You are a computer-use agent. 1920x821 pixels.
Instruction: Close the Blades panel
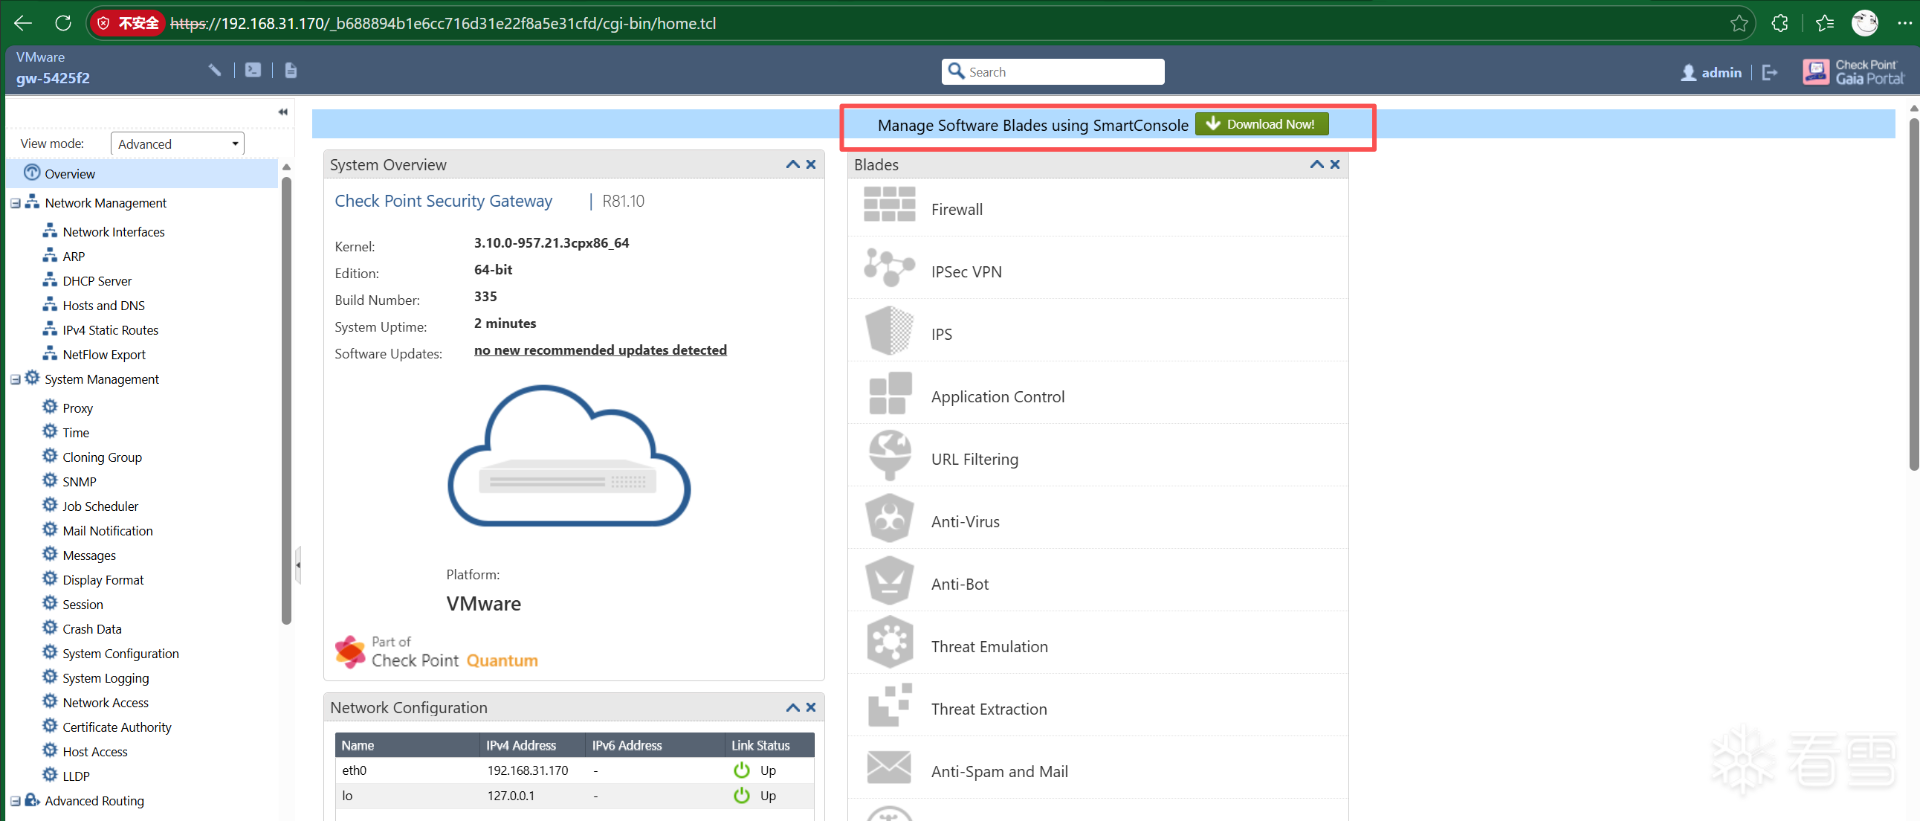[1335, 165]
